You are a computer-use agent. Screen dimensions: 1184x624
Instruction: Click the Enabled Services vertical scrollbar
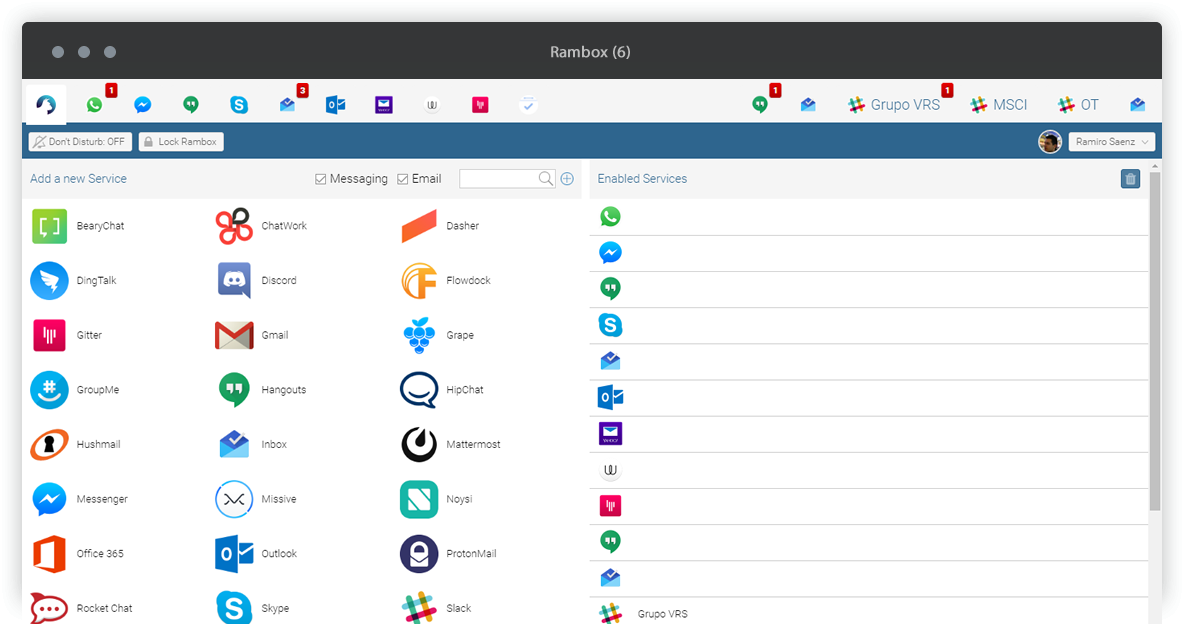click(1155, 340)
